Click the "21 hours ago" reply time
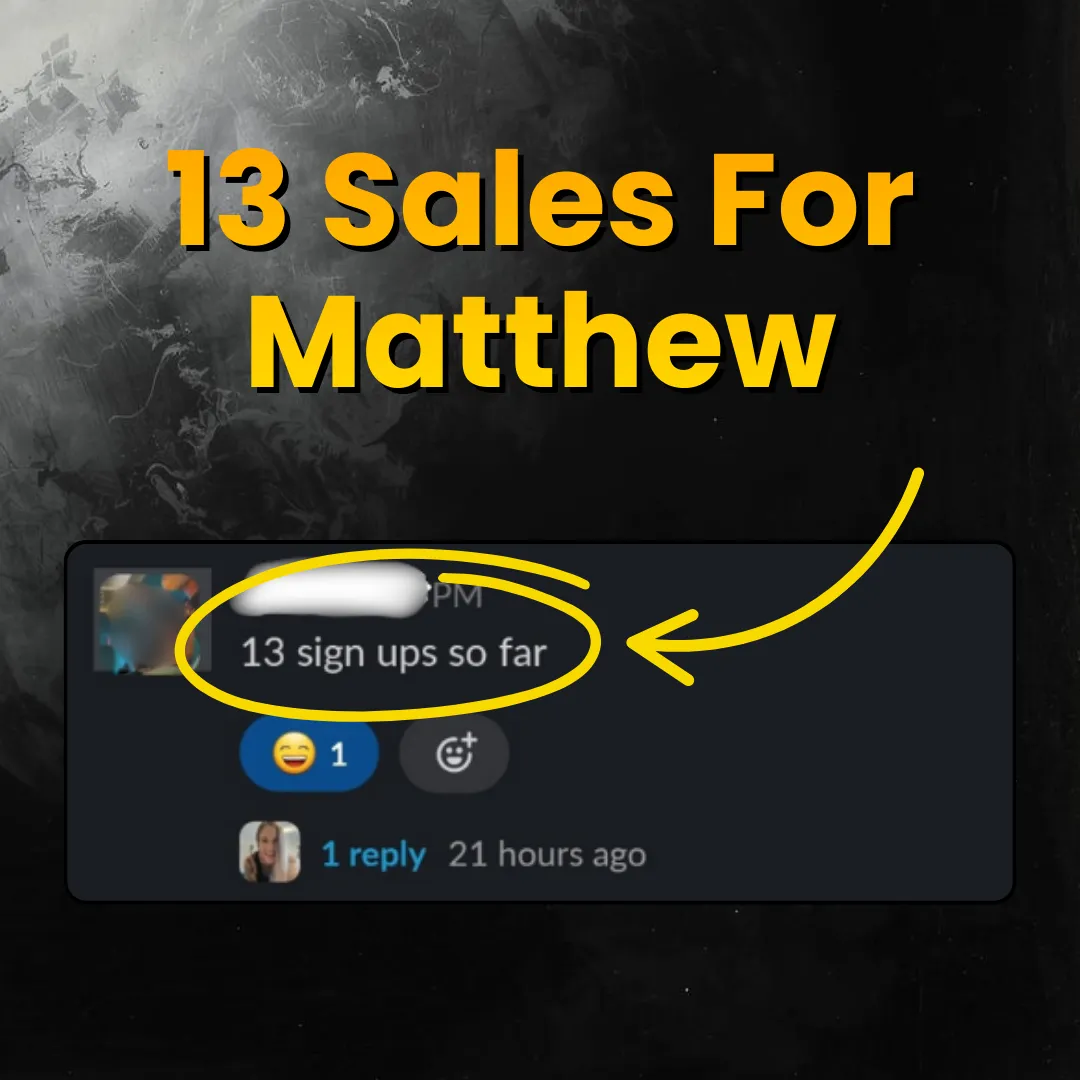 pyautogui.click(x=548, y=855)
